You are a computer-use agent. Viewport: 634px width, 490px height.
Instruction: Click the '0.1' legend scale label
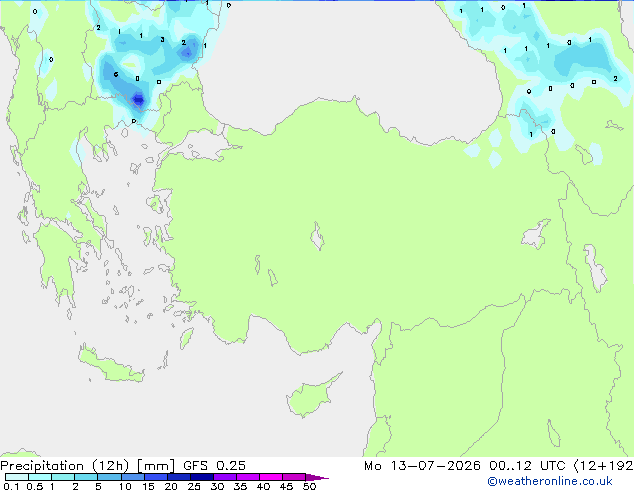point(11,486)
